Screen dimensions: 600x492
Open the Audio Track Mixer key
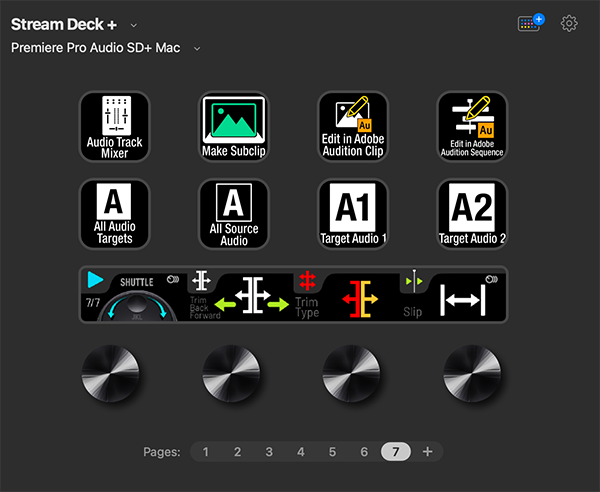[x=114, y=127]
